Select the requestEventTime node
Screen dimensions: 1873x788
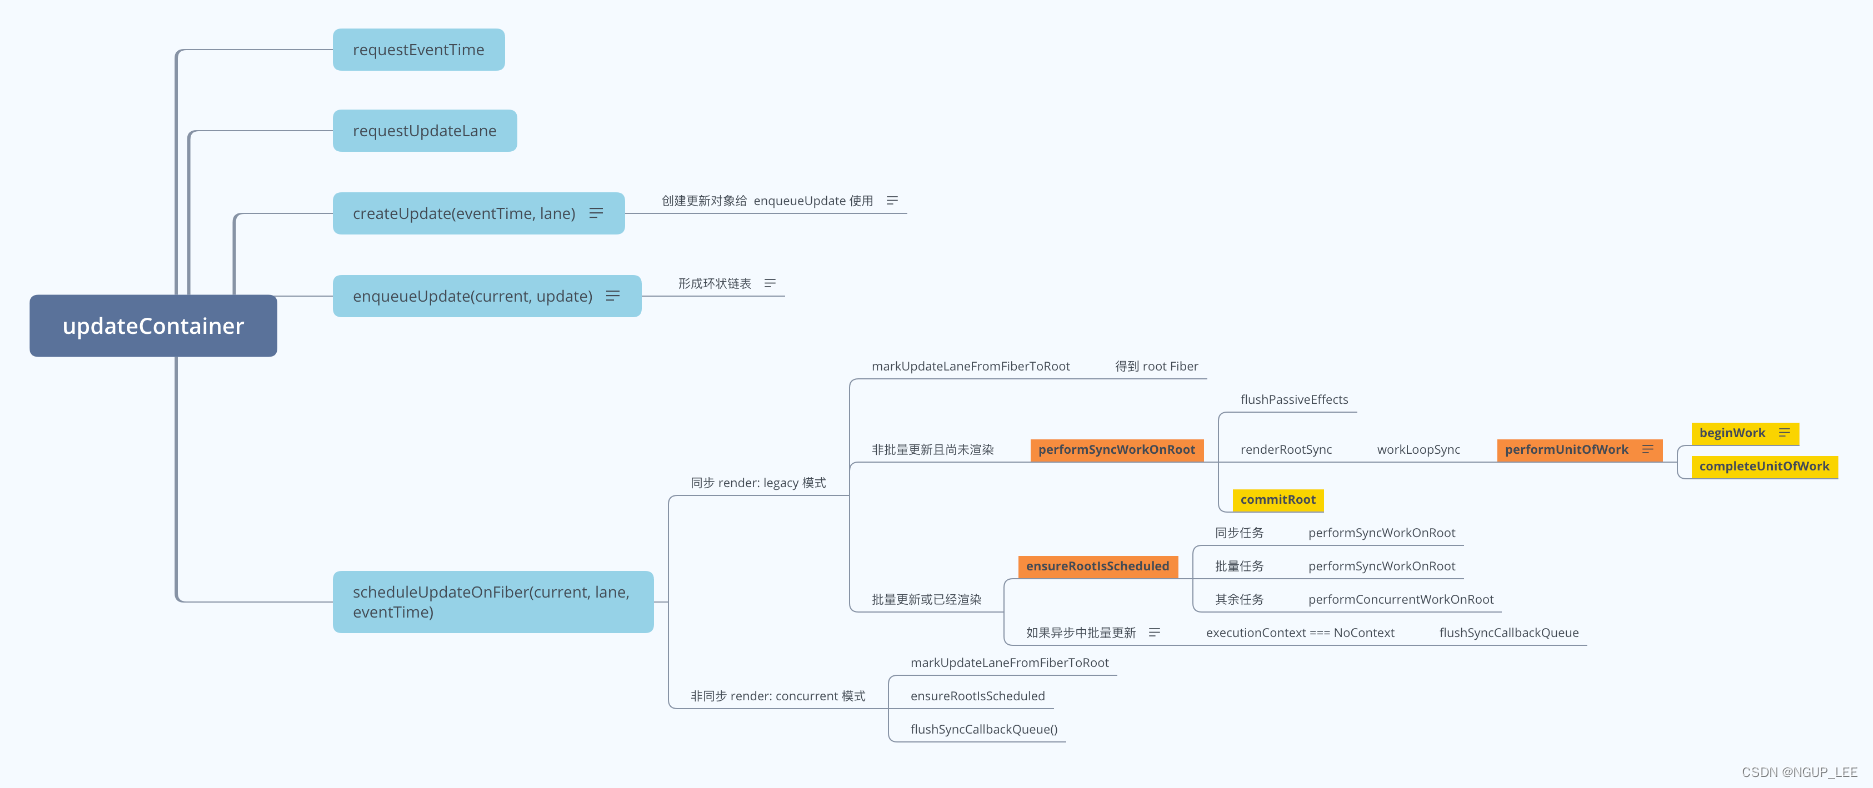tap(418, 50)
